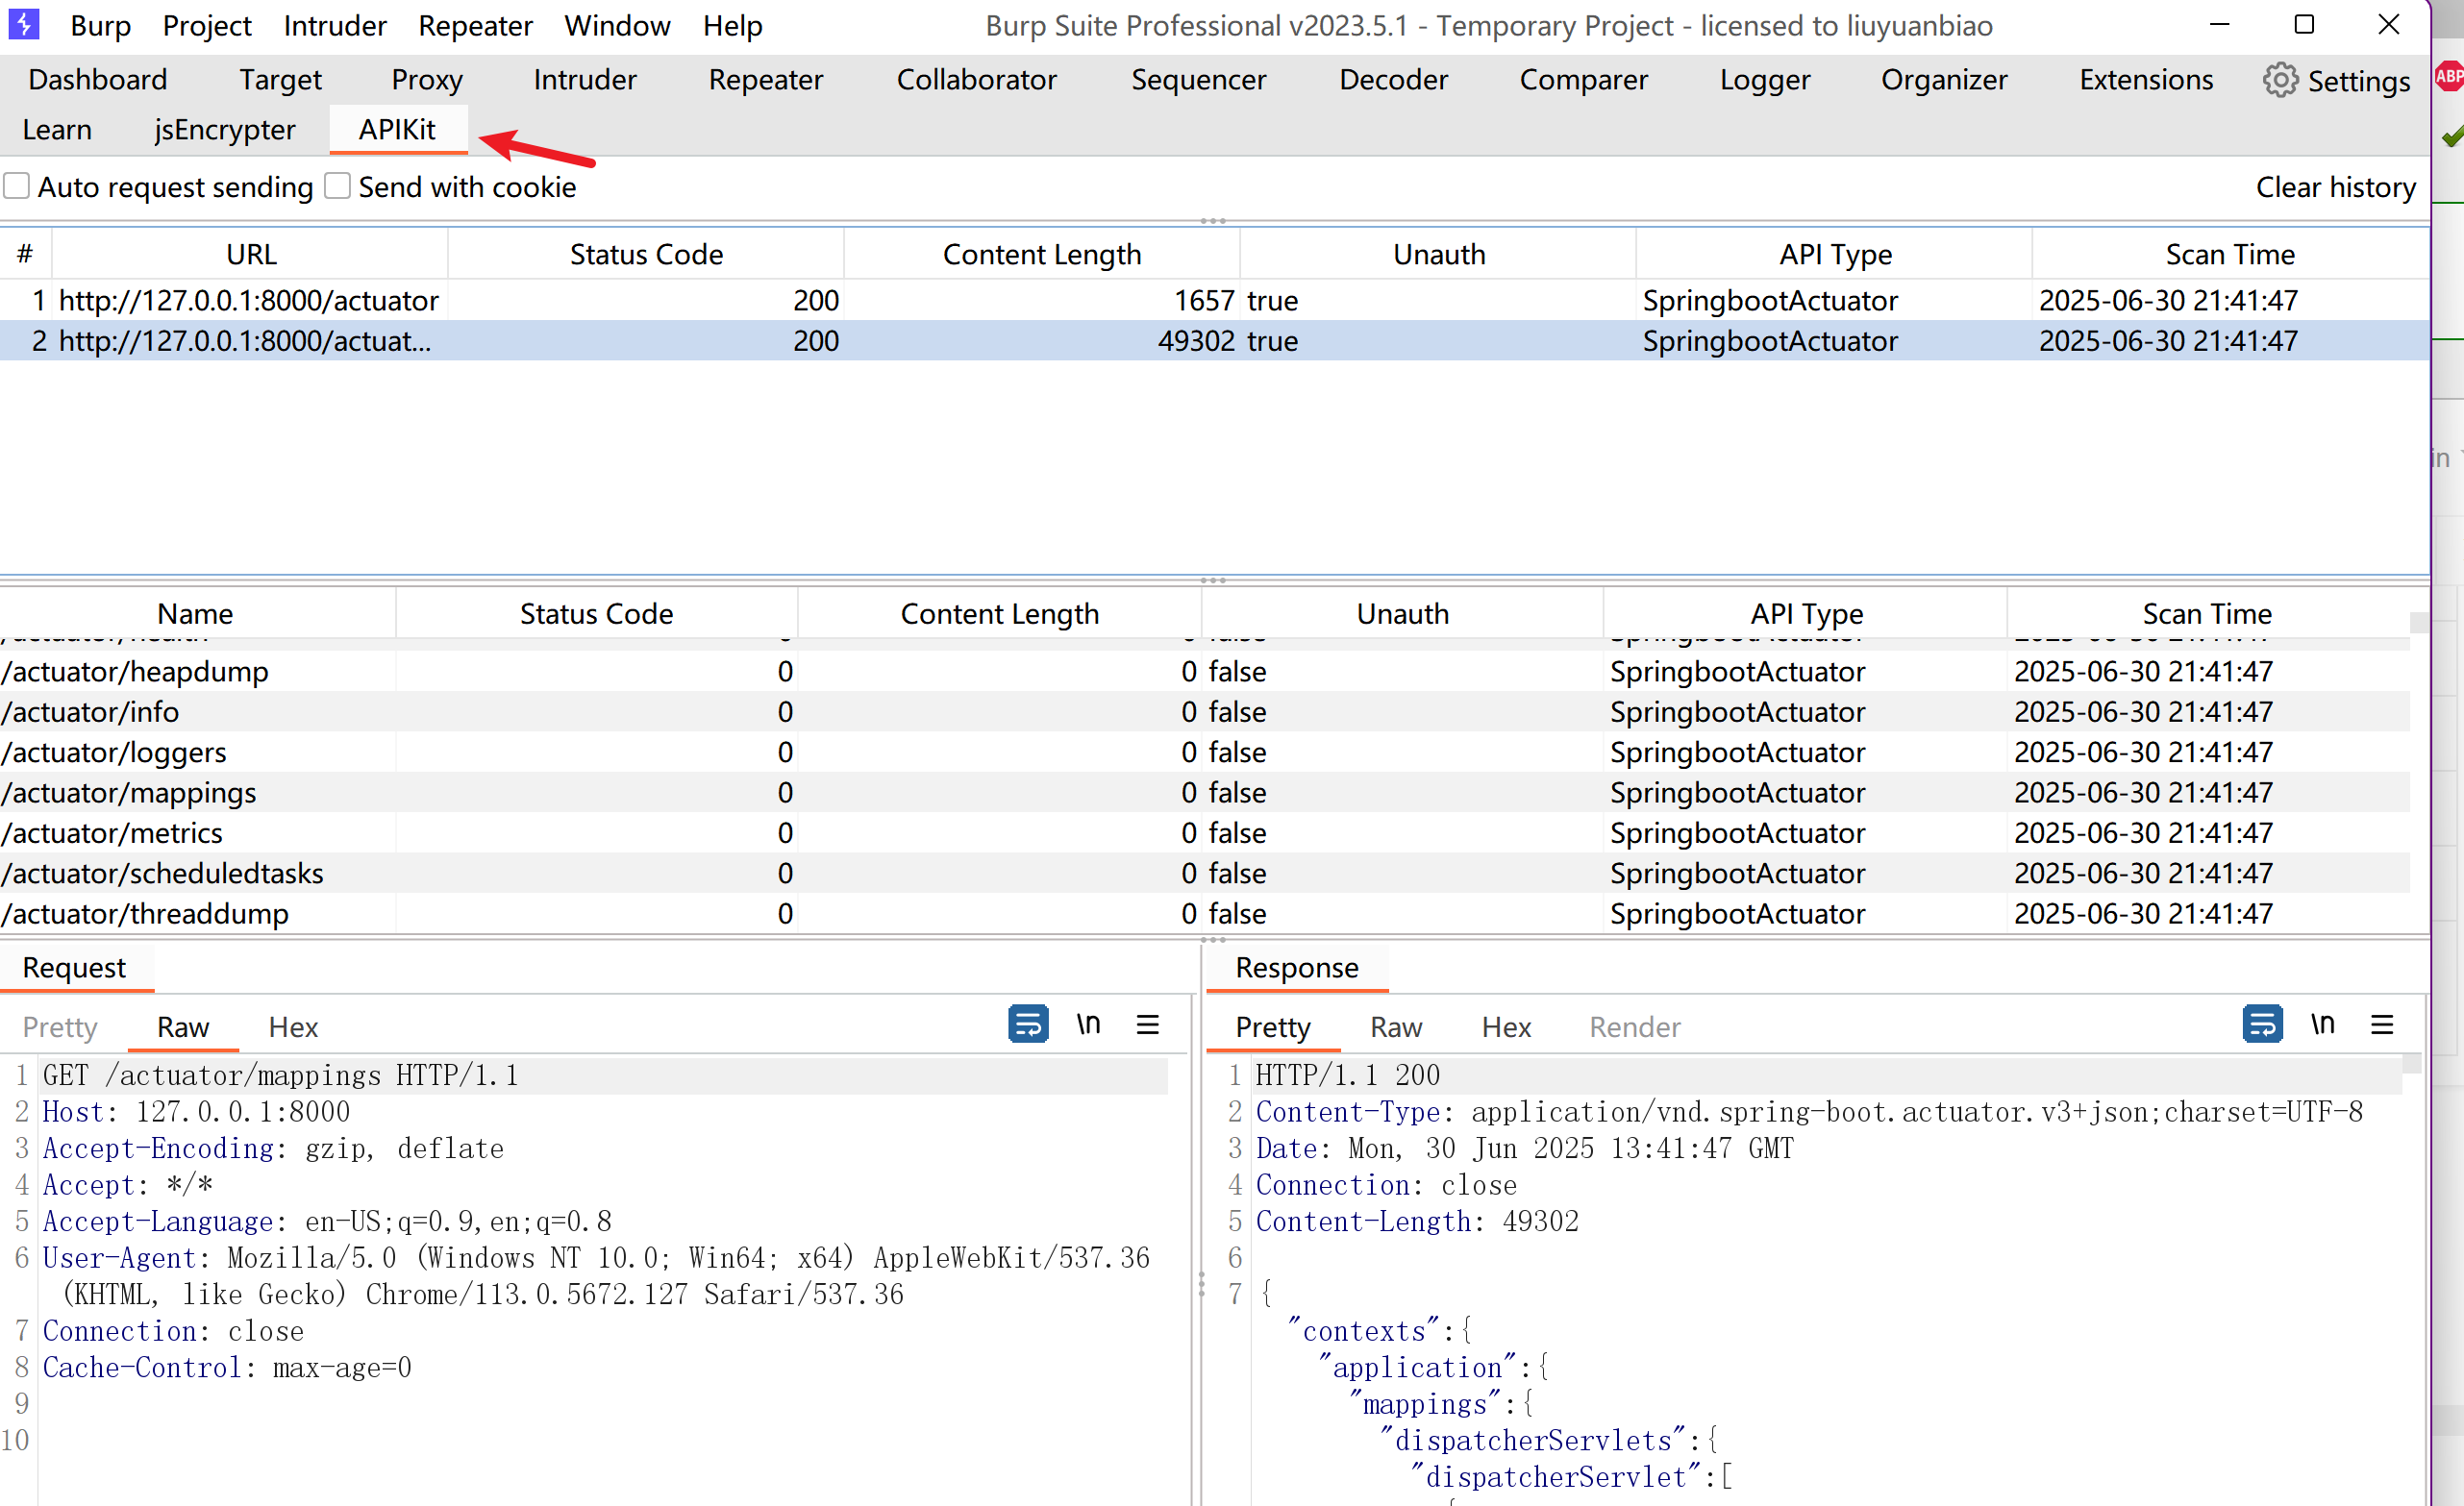The height and width of the screenshot is (1506, 2464).
Task: Open the Intruder menu in menu bar
Action: pos(334,26)
